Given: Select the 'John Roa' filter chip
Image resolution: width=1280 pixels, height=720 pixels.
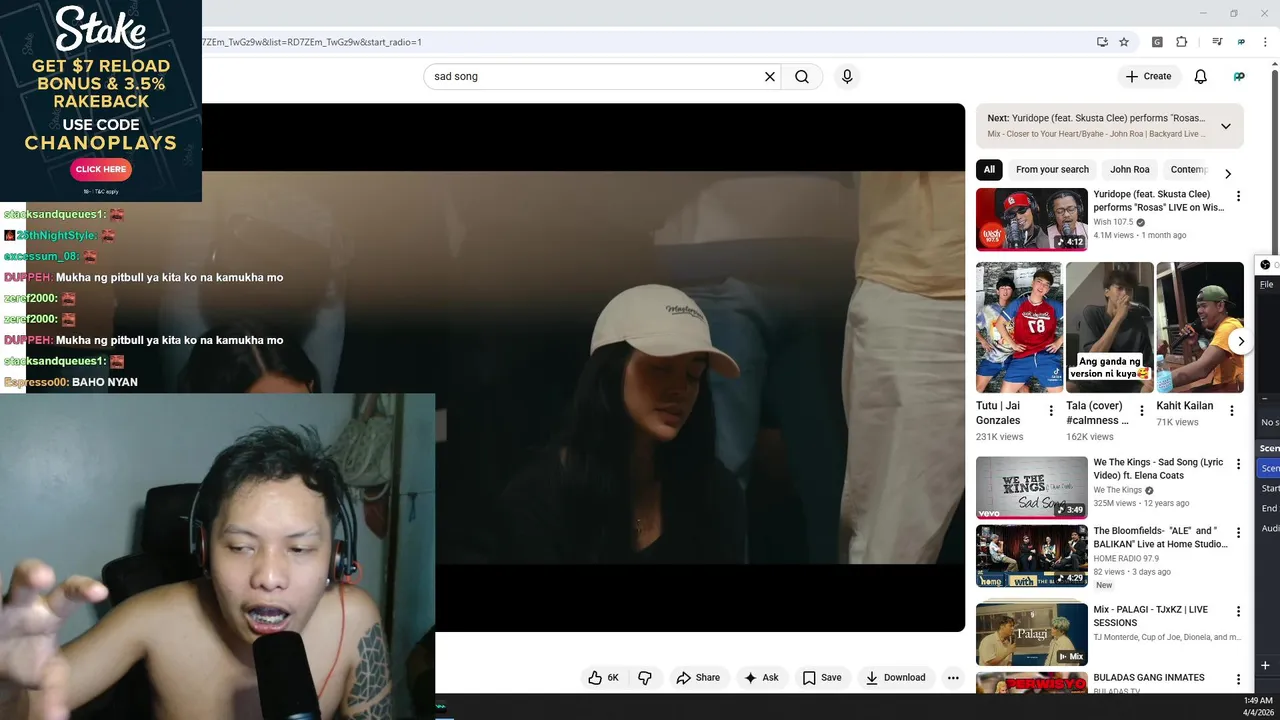Looking at the screenshot, I should pos(1129,170).
